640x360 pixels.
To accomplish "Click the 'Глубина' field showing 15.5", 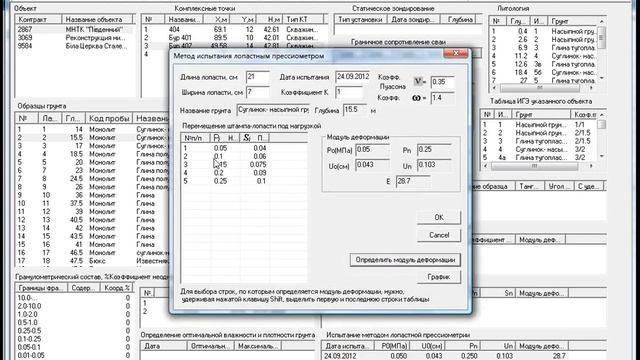I will [x=355, y=110].
